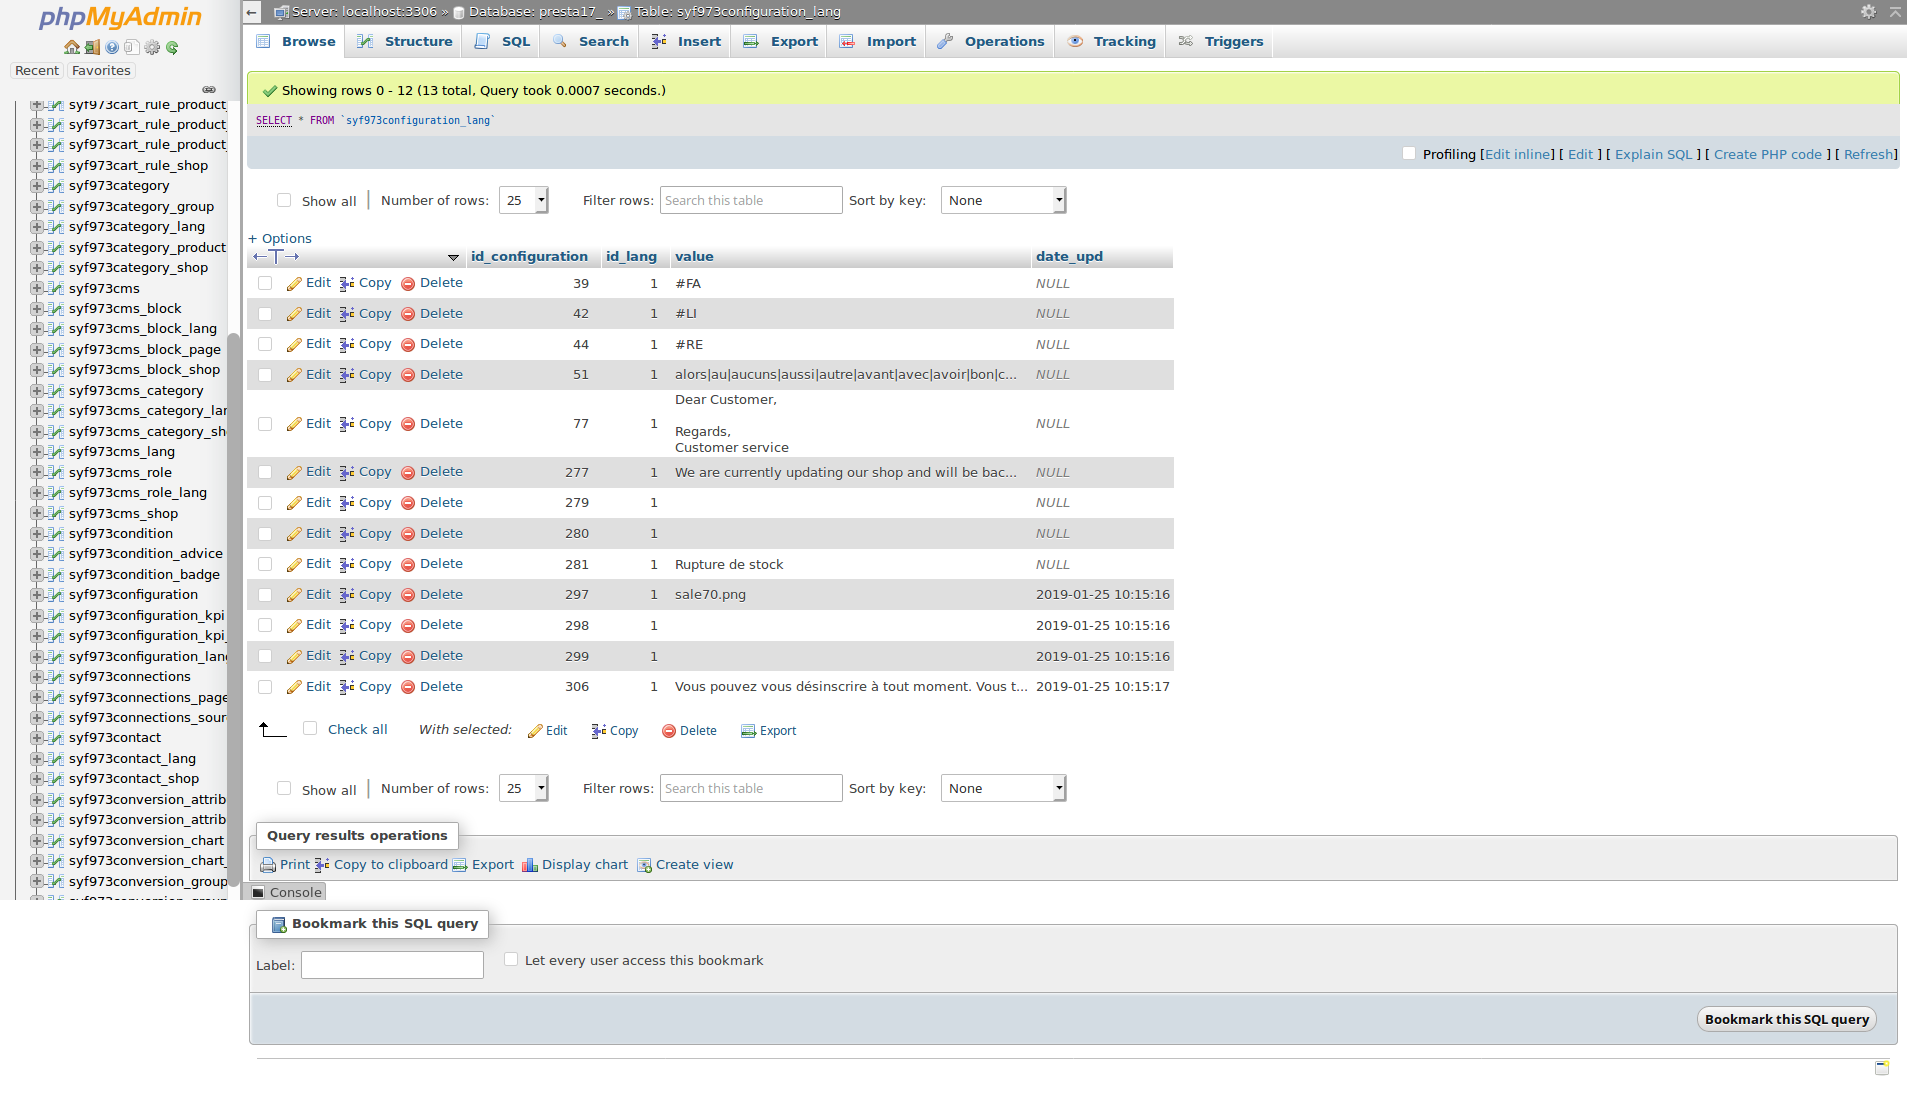
Task: Click Display chart icon
Action: click(x=530, y=865)
